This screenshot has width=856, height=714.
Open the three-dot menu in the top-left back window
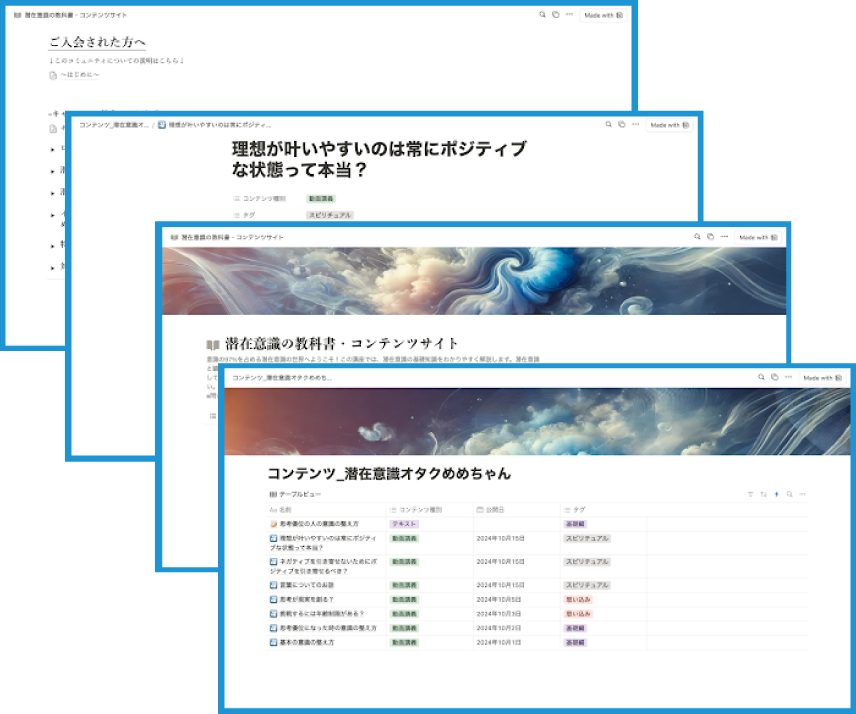pyautogui.click(x=569, y=15)
